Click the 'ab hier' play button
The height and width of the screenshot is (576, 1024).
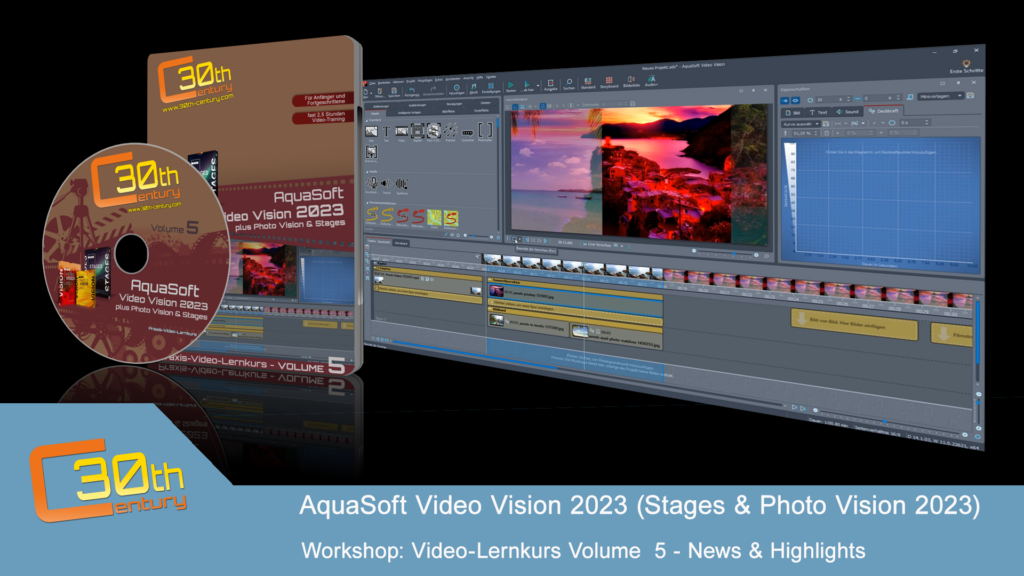point(528,86)
